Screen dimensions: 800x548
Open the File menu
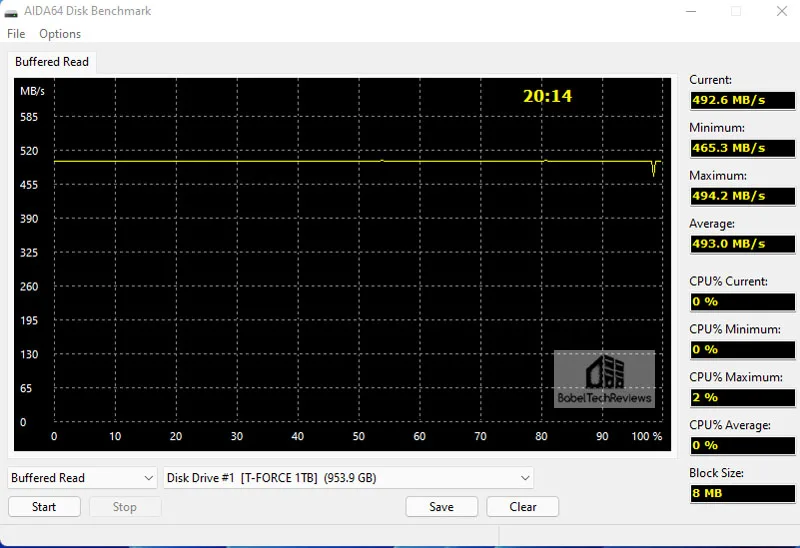coord(16,34)
